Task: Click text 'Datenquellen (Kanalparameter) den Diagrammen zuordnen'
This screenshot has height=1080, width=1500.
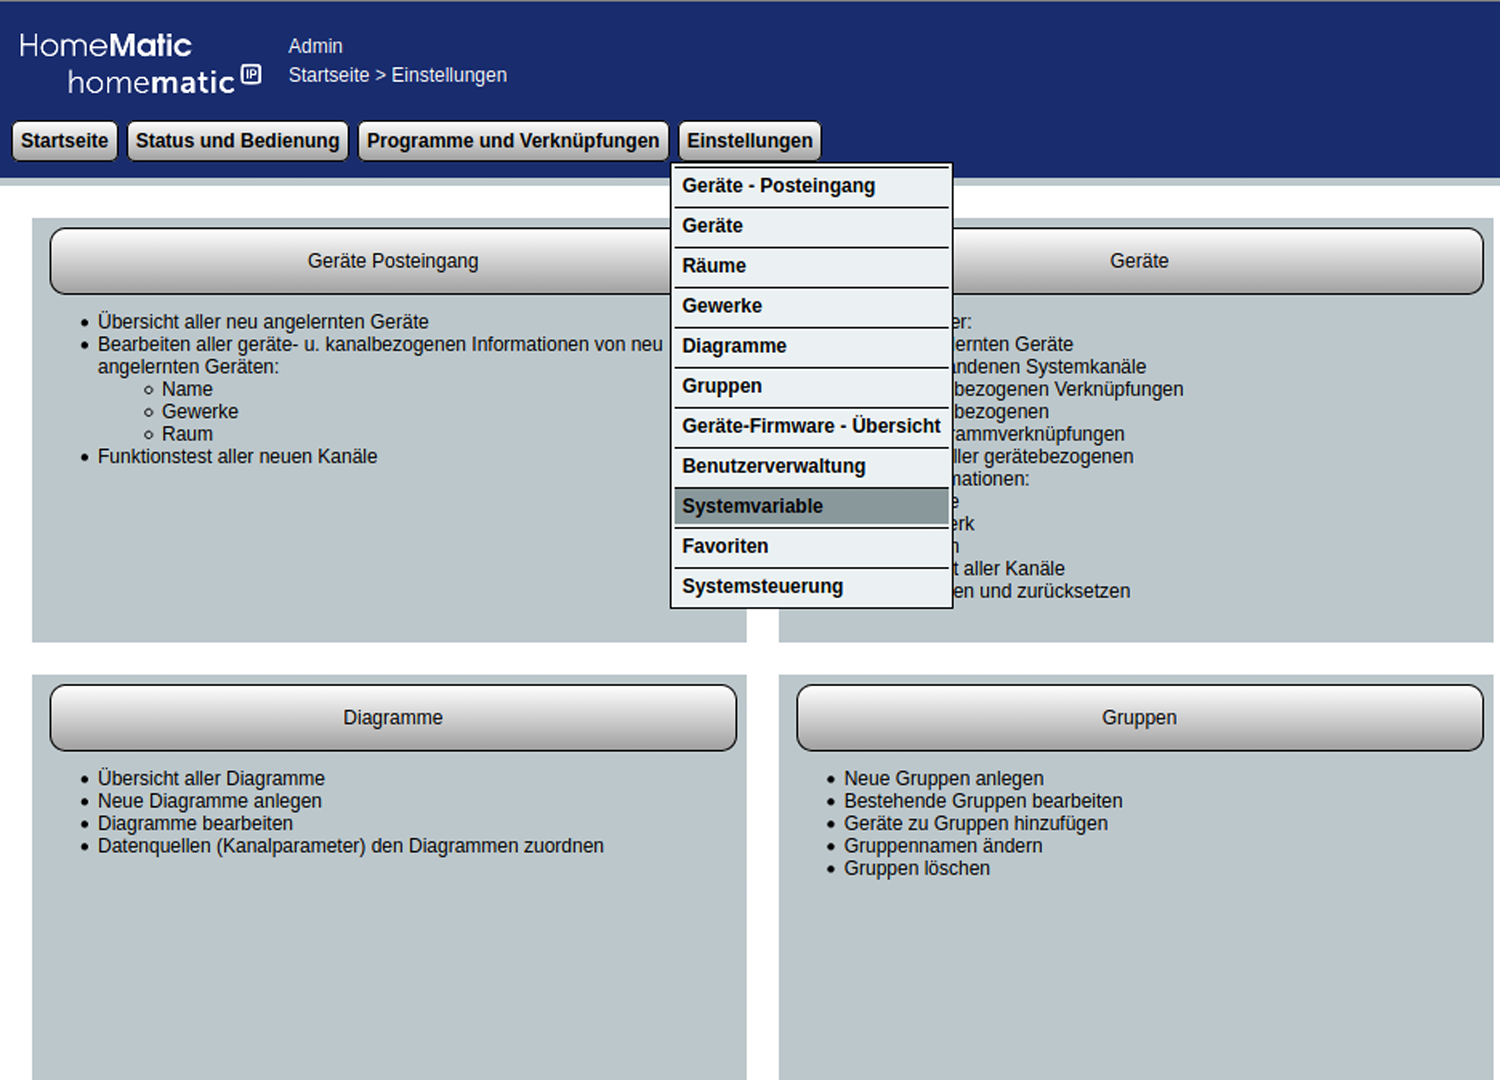Action: tap(351, 846)
